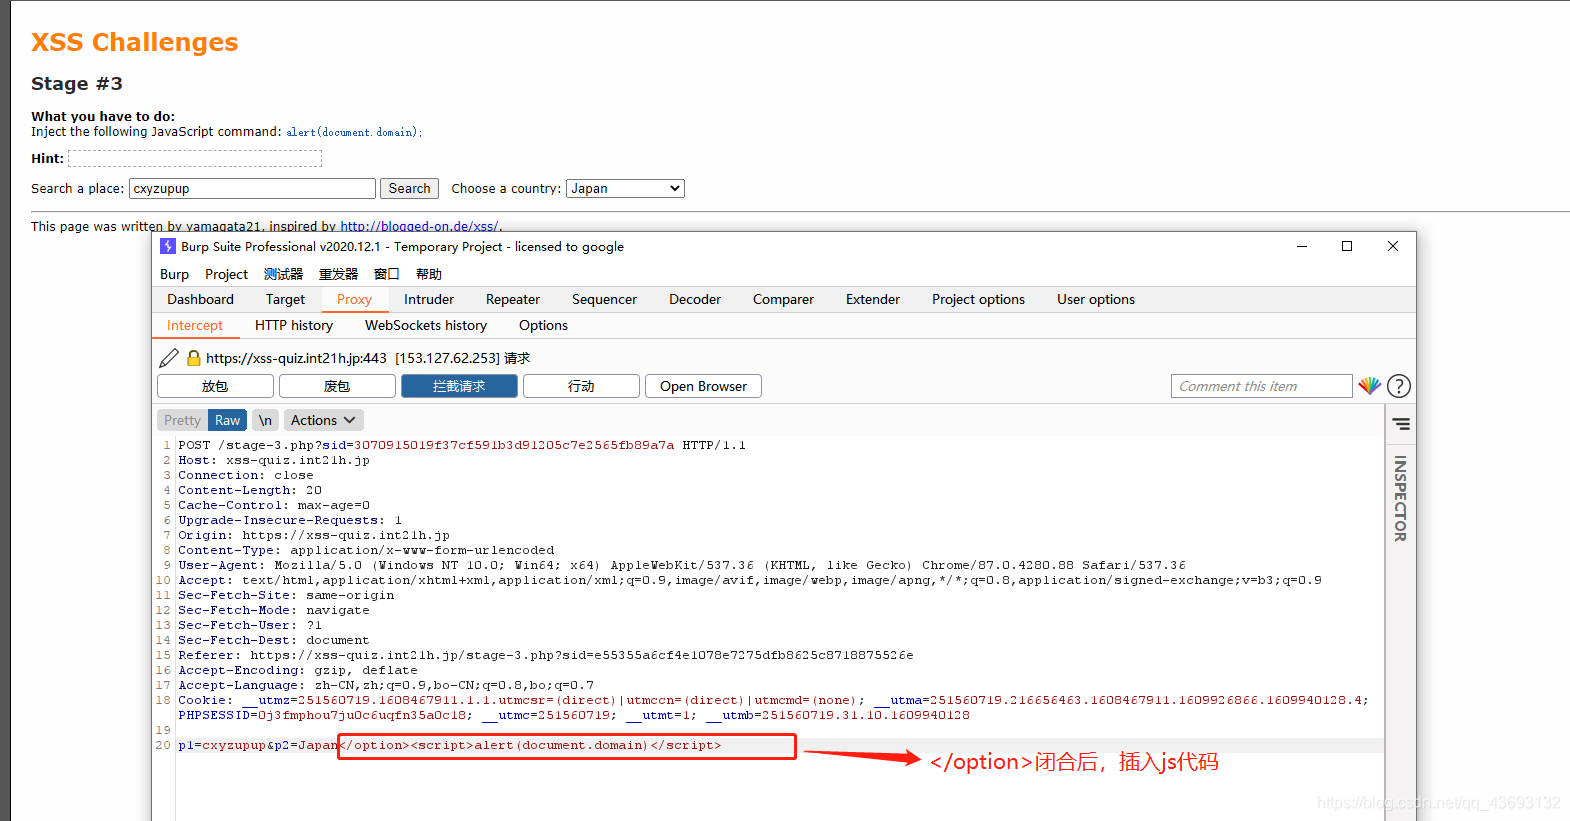The width and height of the screenshot is (1570, 821).
Task: Click the pencil edit icon beside request URL
Action: 169,358
